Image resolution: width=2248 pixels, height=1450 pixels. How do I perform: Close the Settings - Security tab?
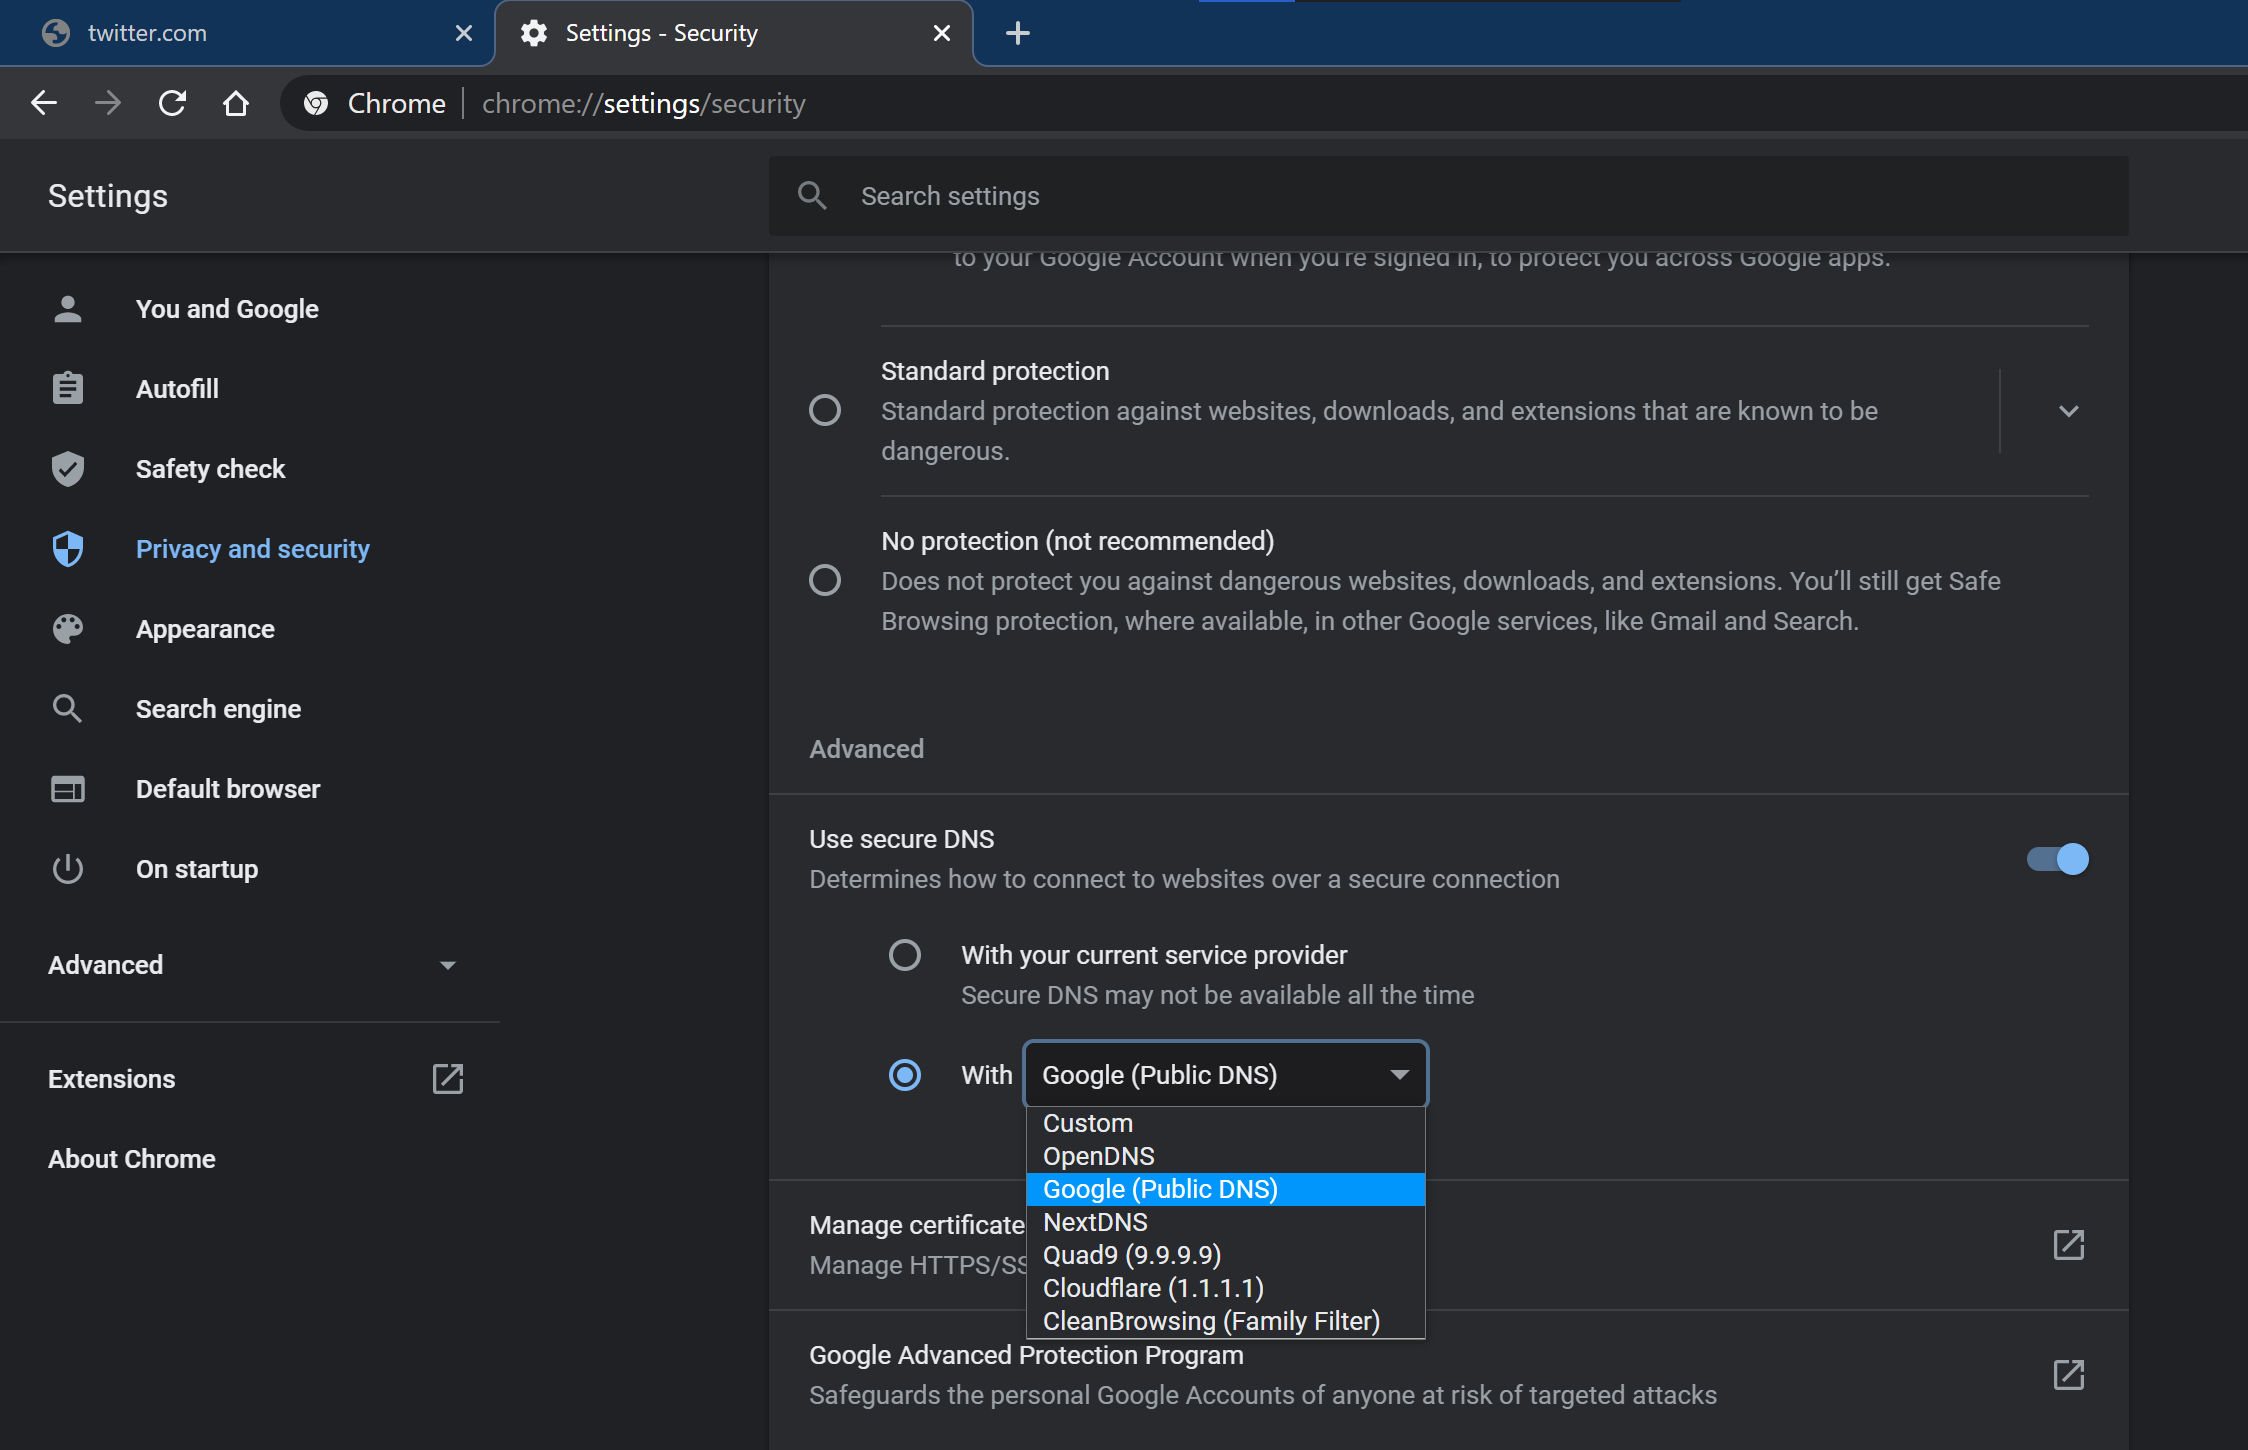[x=941, y=33]
